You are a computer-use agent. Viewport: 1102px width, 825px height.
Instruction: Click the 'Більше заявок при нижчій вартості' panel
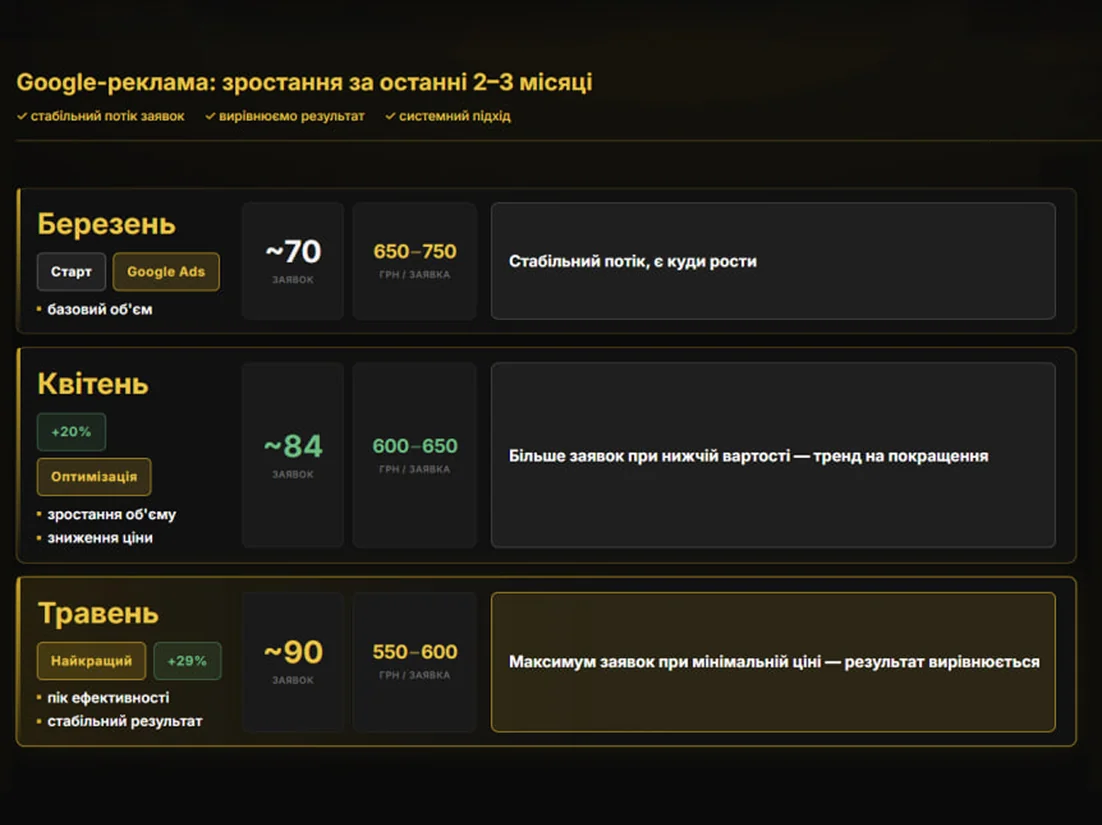point(773,455)
